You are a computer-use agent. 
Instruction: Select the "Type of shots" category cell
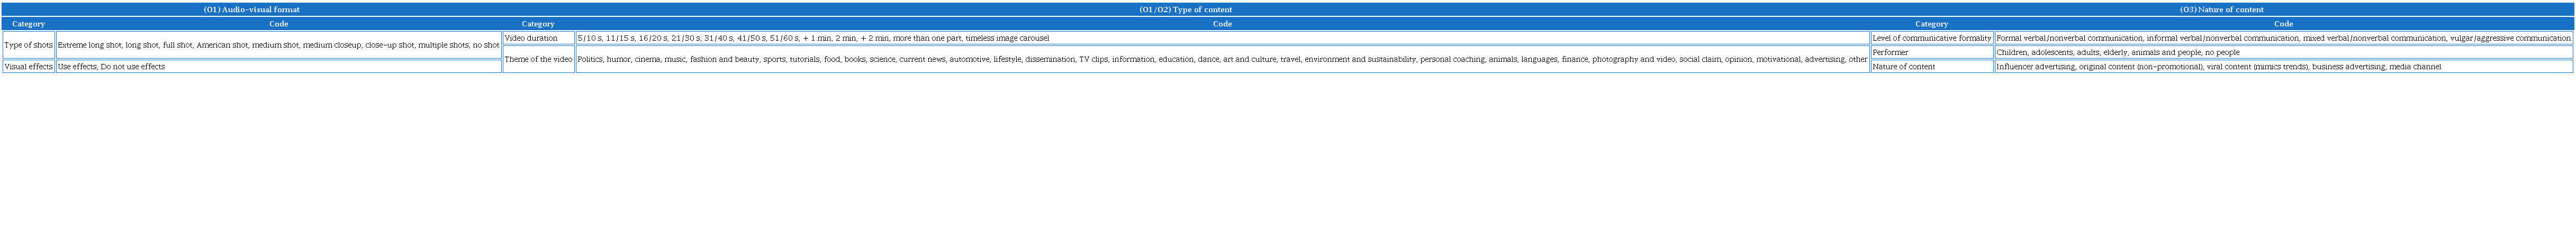click(x=28, y=45)
